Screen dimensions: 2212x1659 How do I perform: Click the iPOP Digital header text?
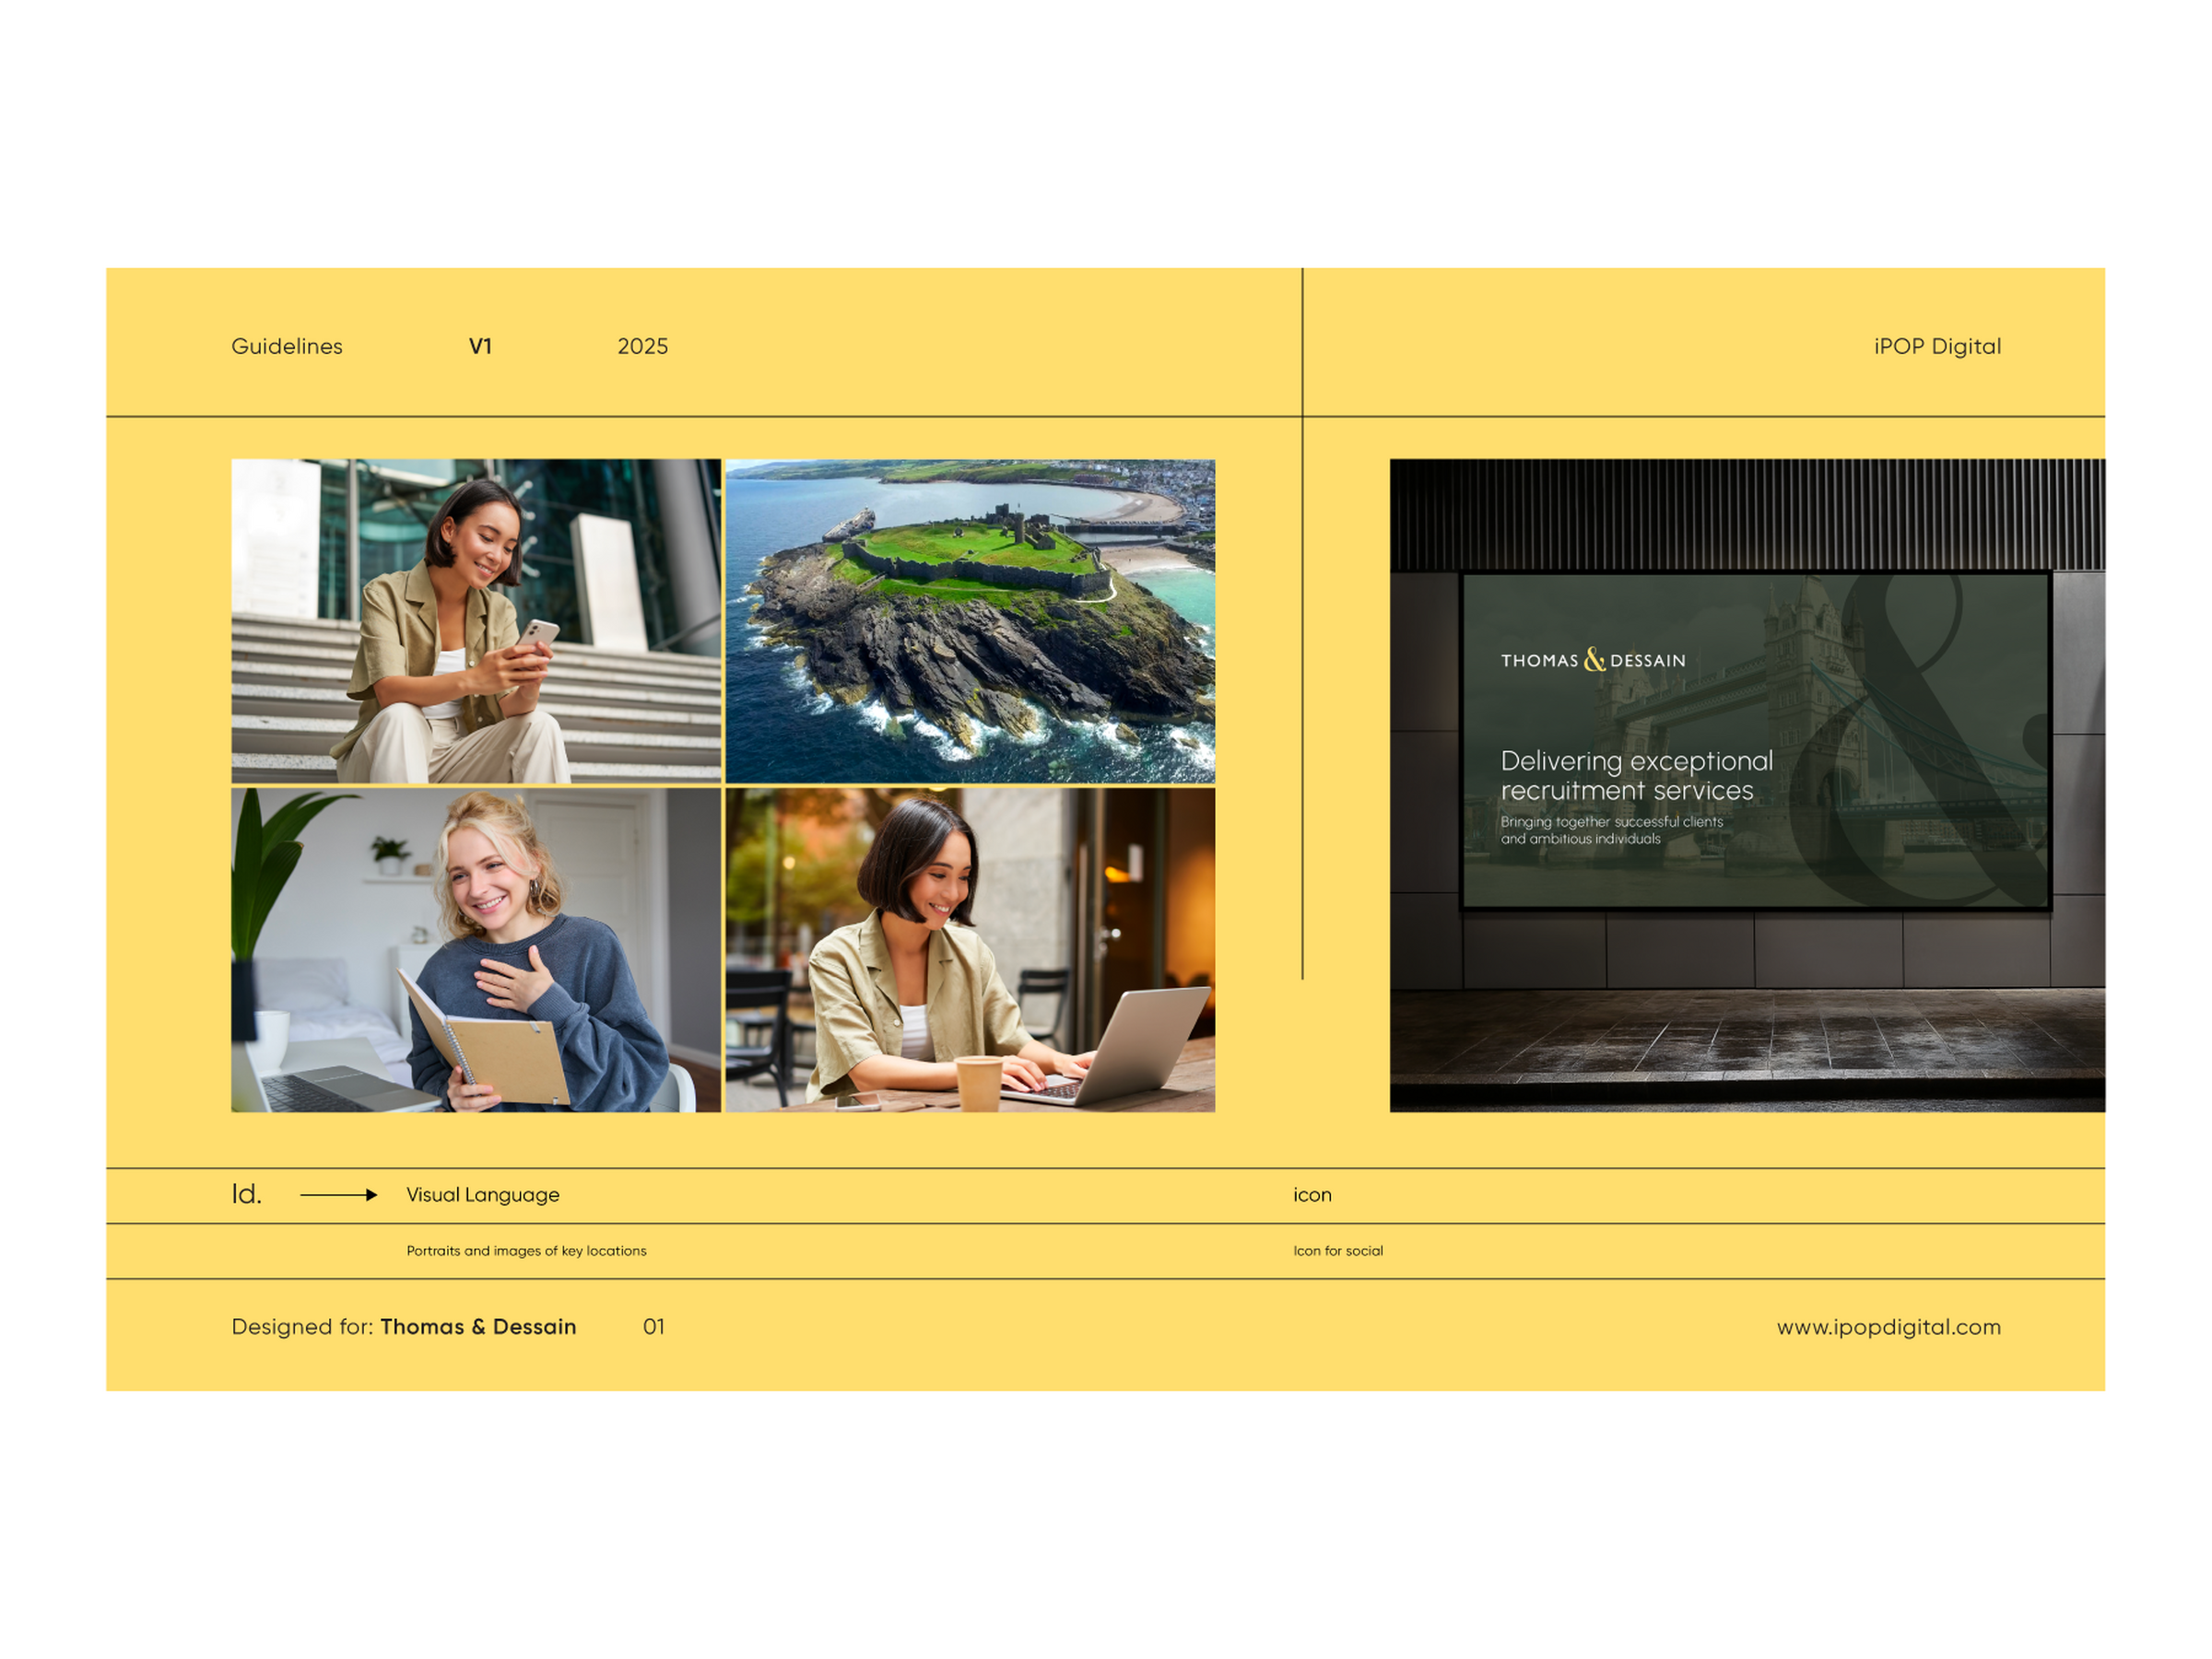[x=1937, y=346]
